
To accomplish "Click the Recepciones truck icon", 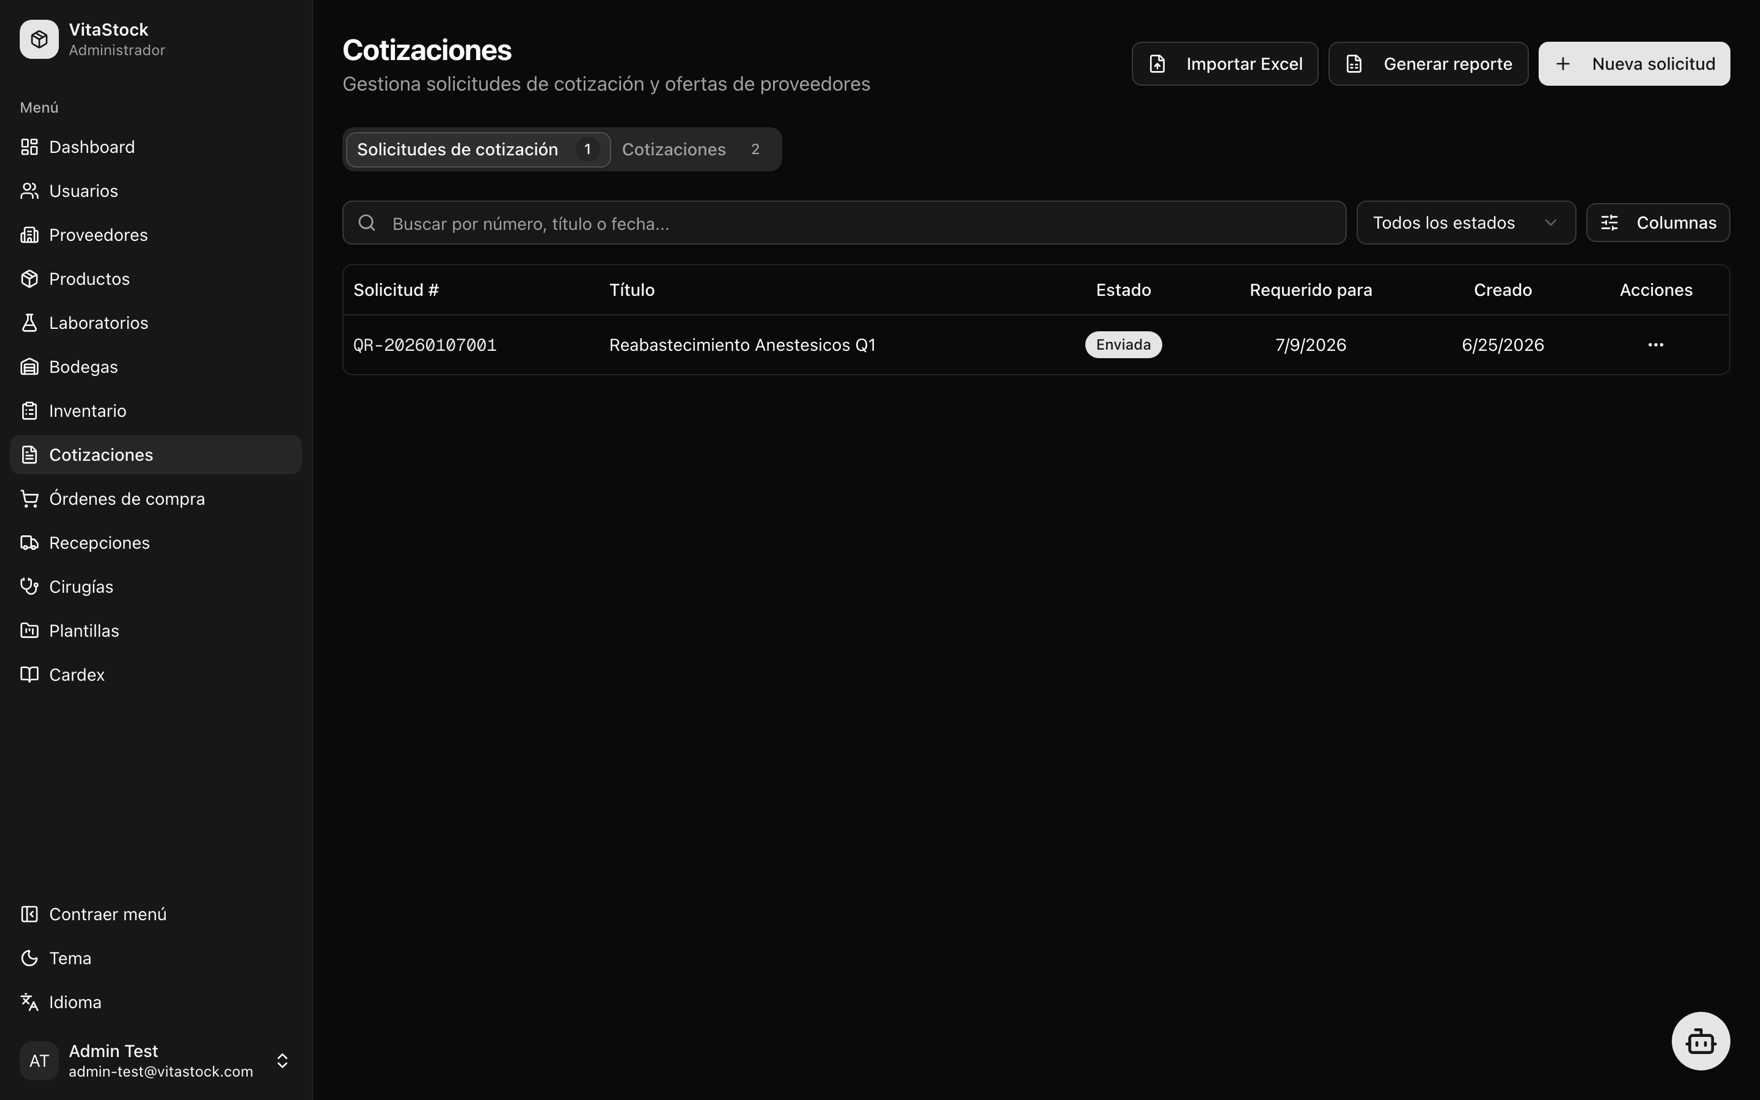I will coord(29,543).
